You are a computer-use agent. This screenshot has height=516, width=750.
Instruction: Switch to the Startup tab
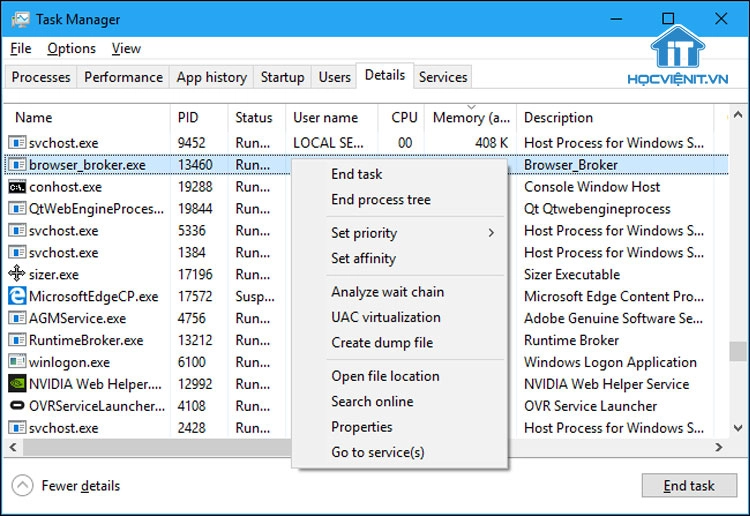click(282, 77)
